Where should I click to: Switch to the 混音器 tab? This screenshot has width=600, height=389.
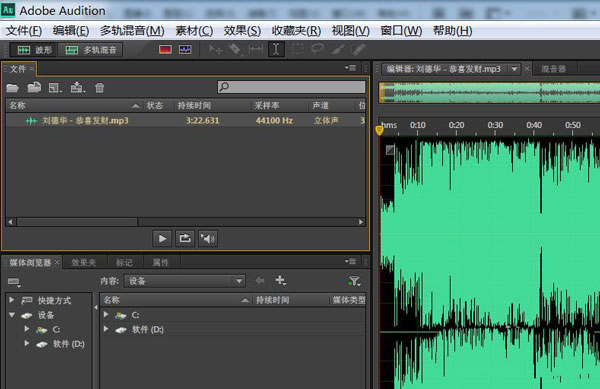point(554,69)
